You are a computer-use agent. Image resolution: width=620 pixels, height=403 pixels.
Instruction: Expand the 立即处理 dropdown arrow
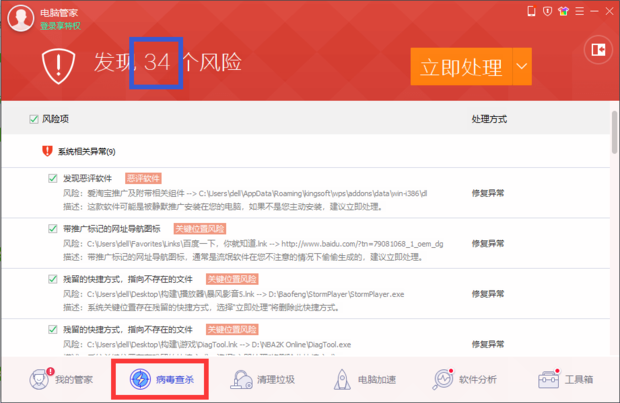522,67
